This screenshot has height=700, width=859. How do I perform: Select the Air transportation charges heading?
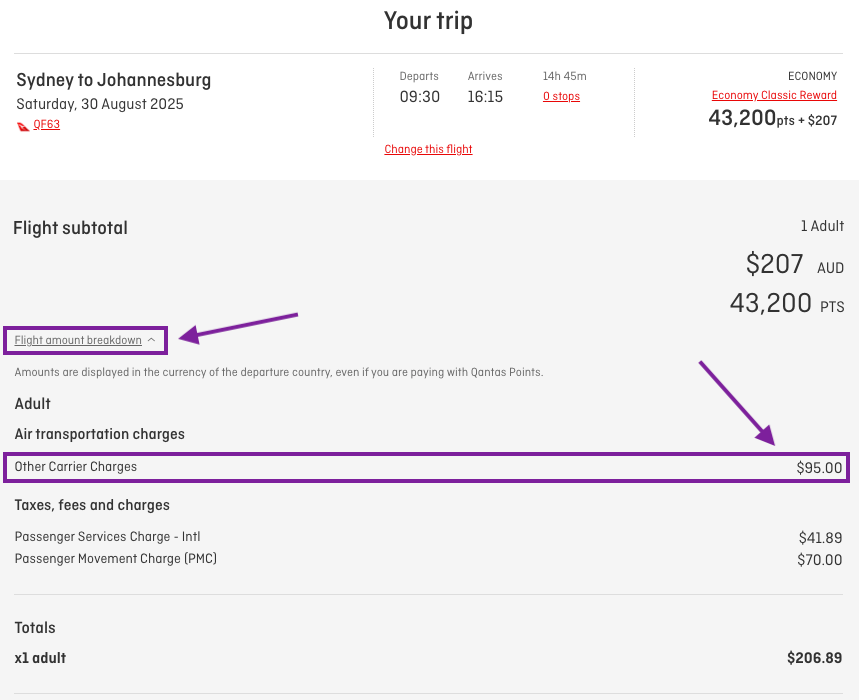click(100, 434)
